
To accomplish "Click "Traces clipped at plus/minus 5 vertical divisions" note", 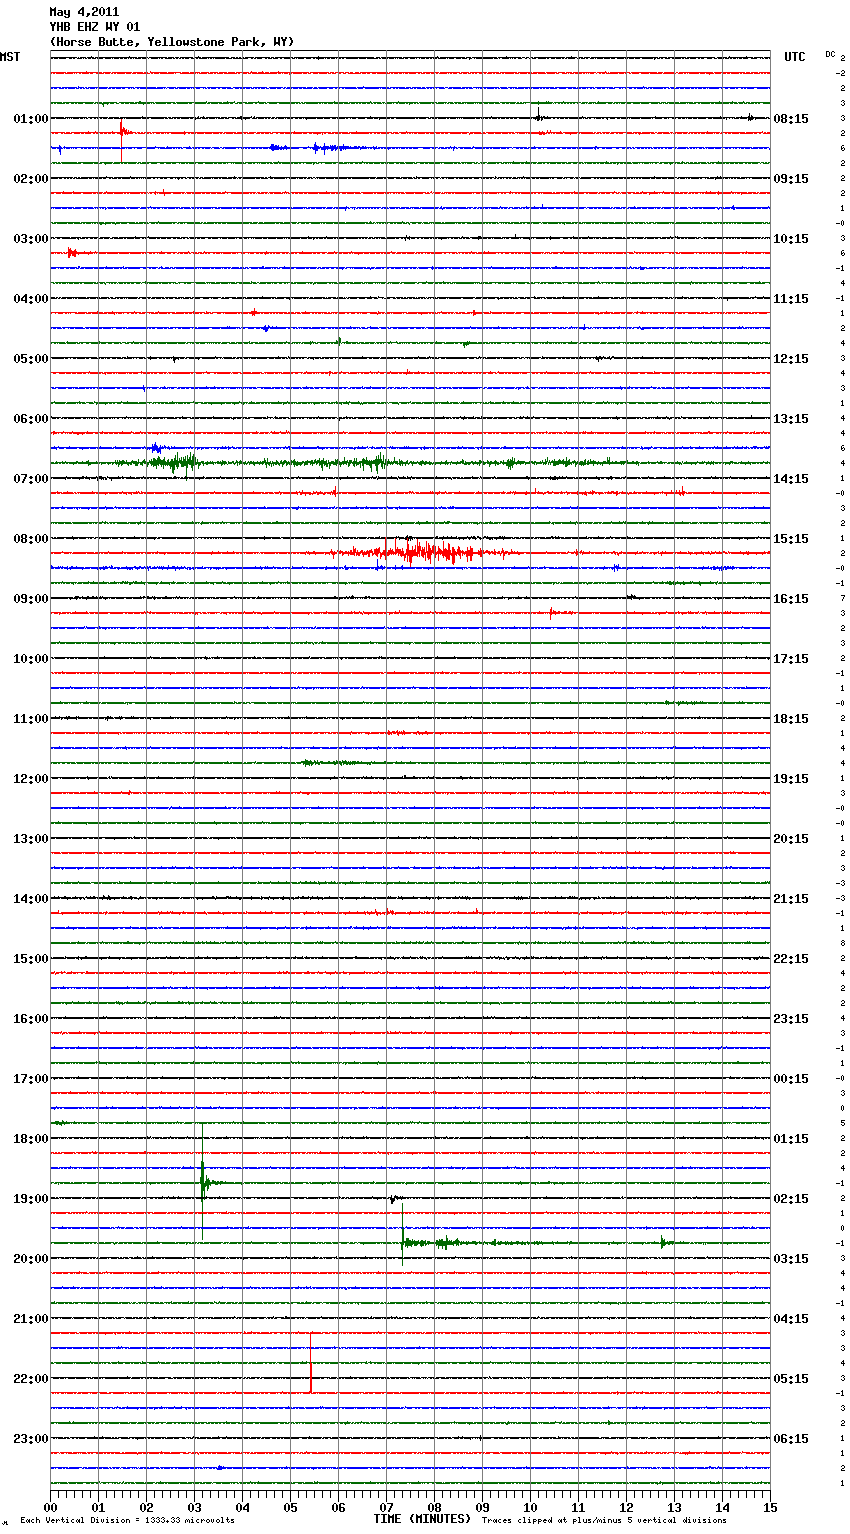I will [x=604, y=1521].
